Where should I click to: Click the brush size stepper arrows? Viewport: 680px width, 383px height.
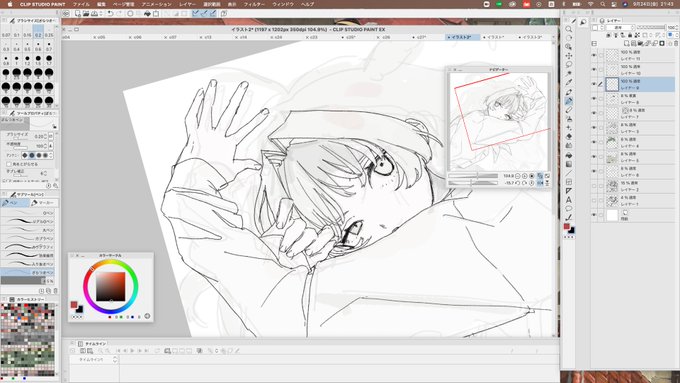(x=46, y=136)
